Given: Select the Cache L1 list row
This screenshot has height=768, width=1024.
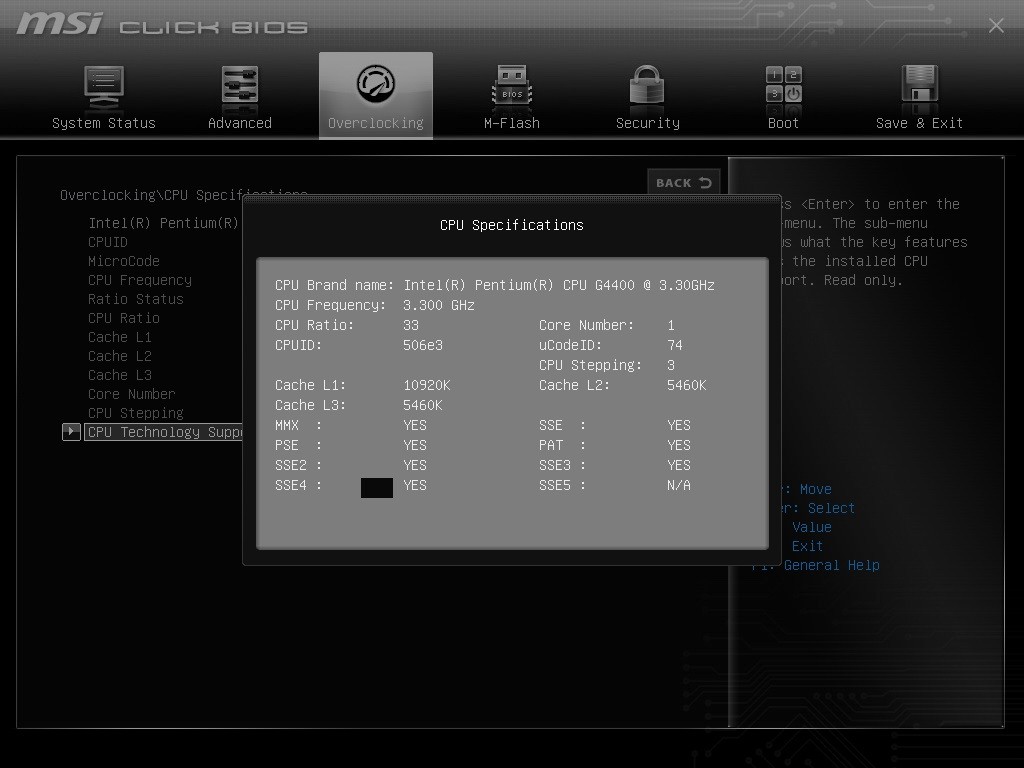Looking at the screenshot, I should (x=120, y=336).
